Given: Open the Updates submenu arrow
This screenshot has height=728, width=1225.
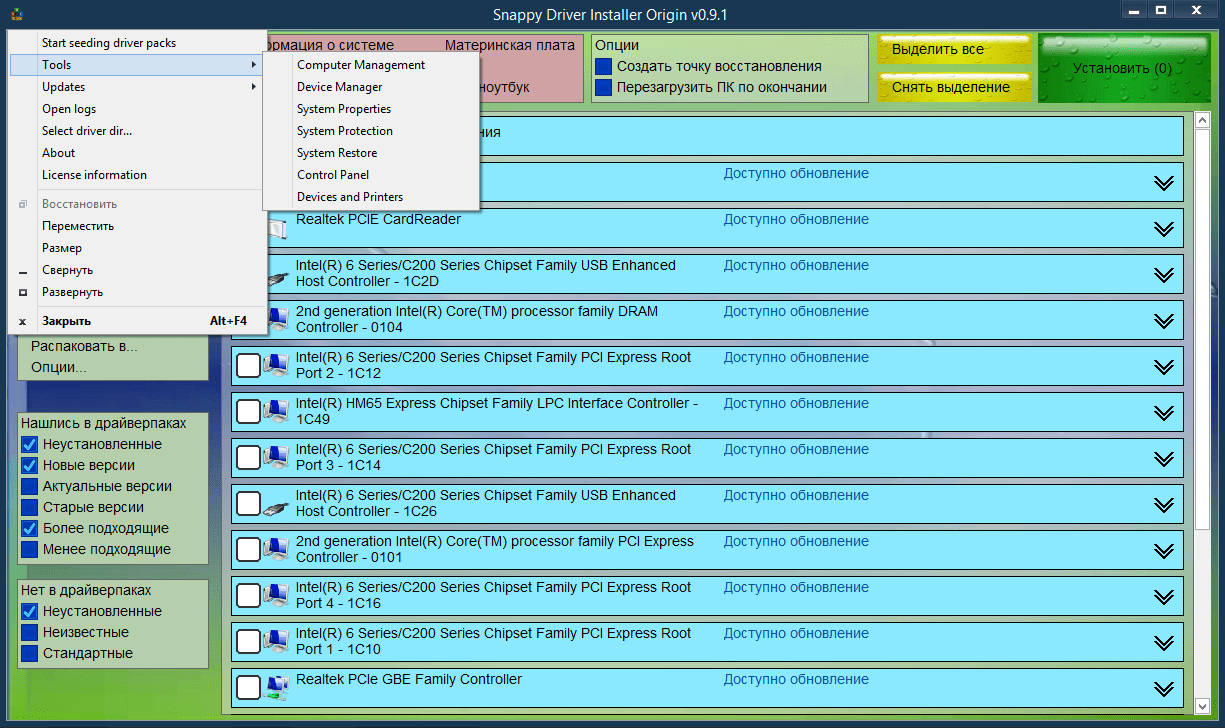Looking at the screenshot, I should [x=254, y=87].
